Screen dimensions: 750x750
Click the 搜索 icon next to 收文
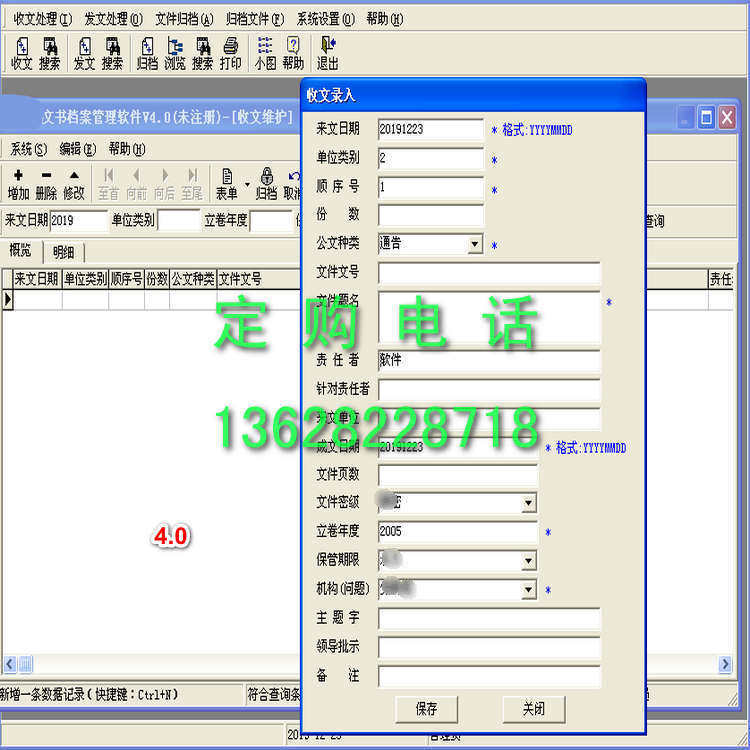coord(50,54)
